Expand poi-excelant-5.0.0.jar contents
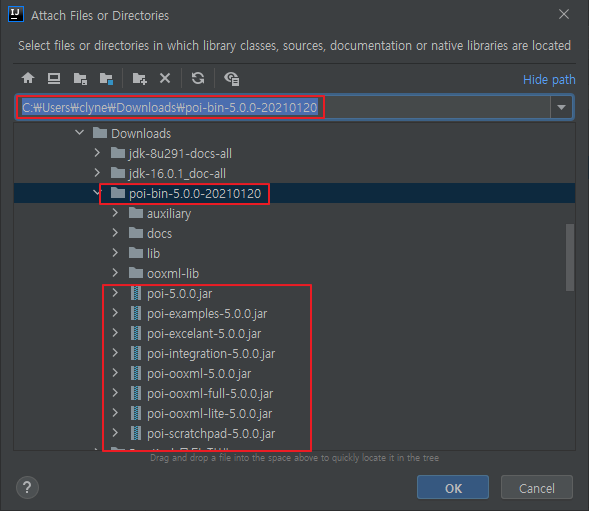This screenshot has height=511, width=589. click(x=115, y=333)
